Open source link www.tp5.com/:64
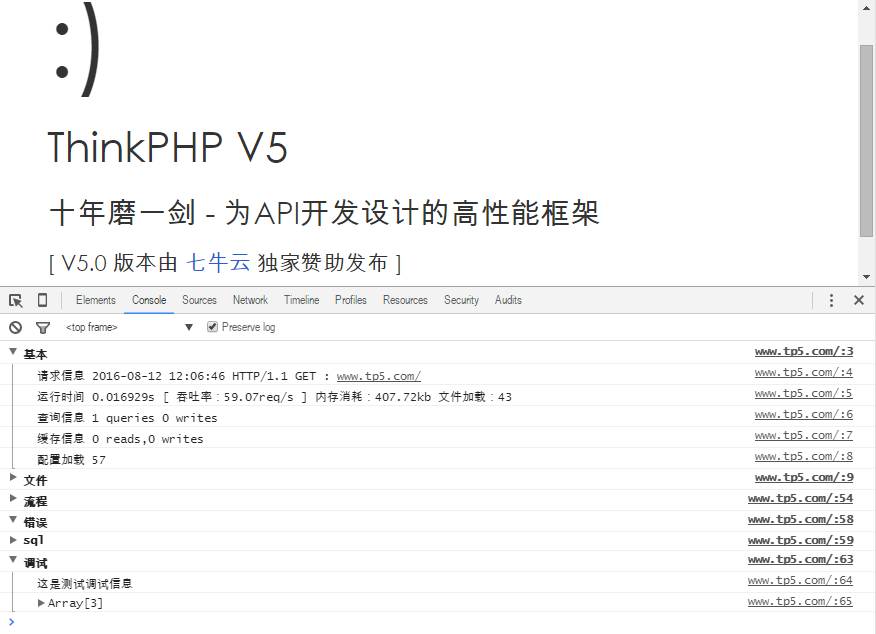The width and height of the screenshot is (876, 634). coord(801,580)
